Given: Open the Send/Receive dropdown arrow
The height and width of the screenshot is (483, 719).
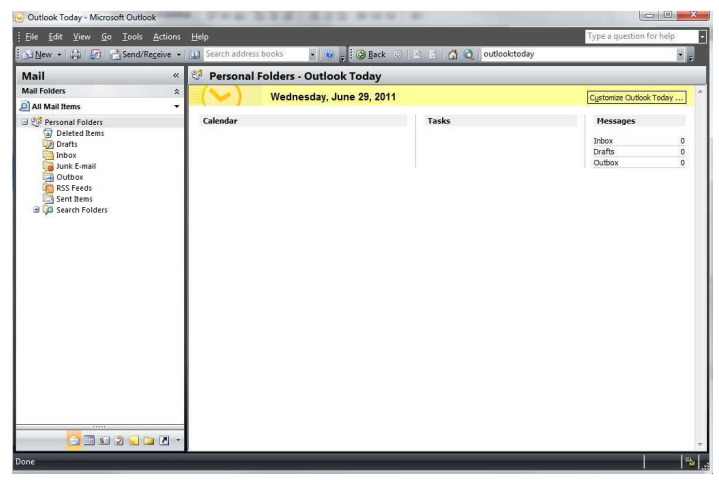Looking at the screenshot, I should [x=179, y=55].
